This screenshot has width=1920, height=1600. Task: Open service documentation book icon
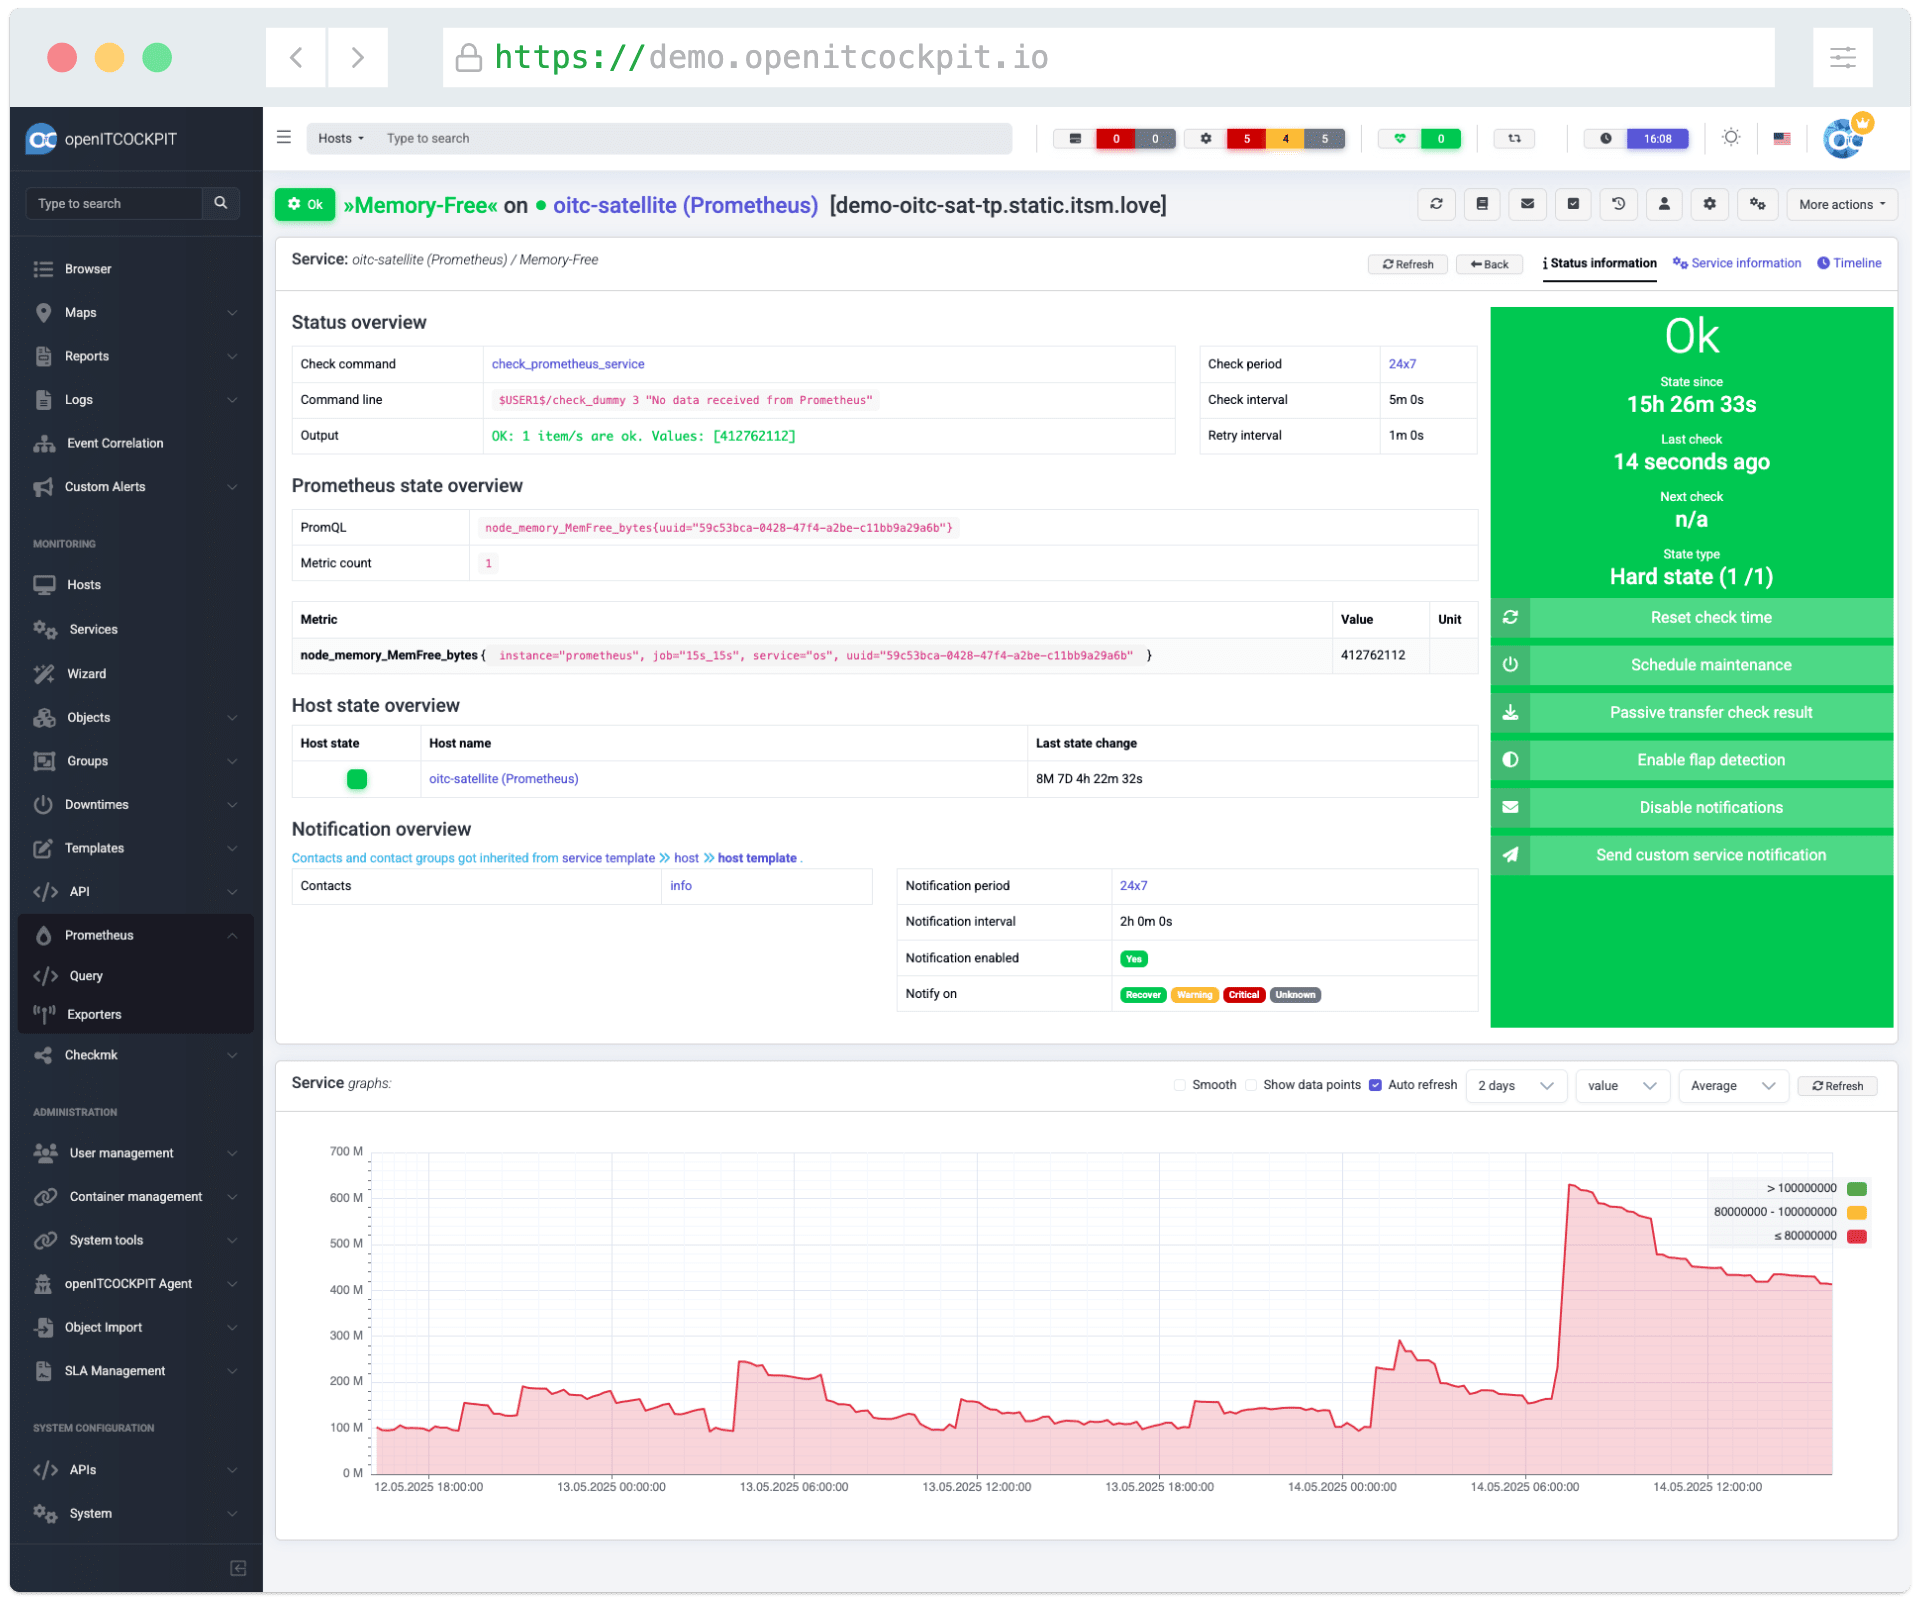pos(1482,204)
